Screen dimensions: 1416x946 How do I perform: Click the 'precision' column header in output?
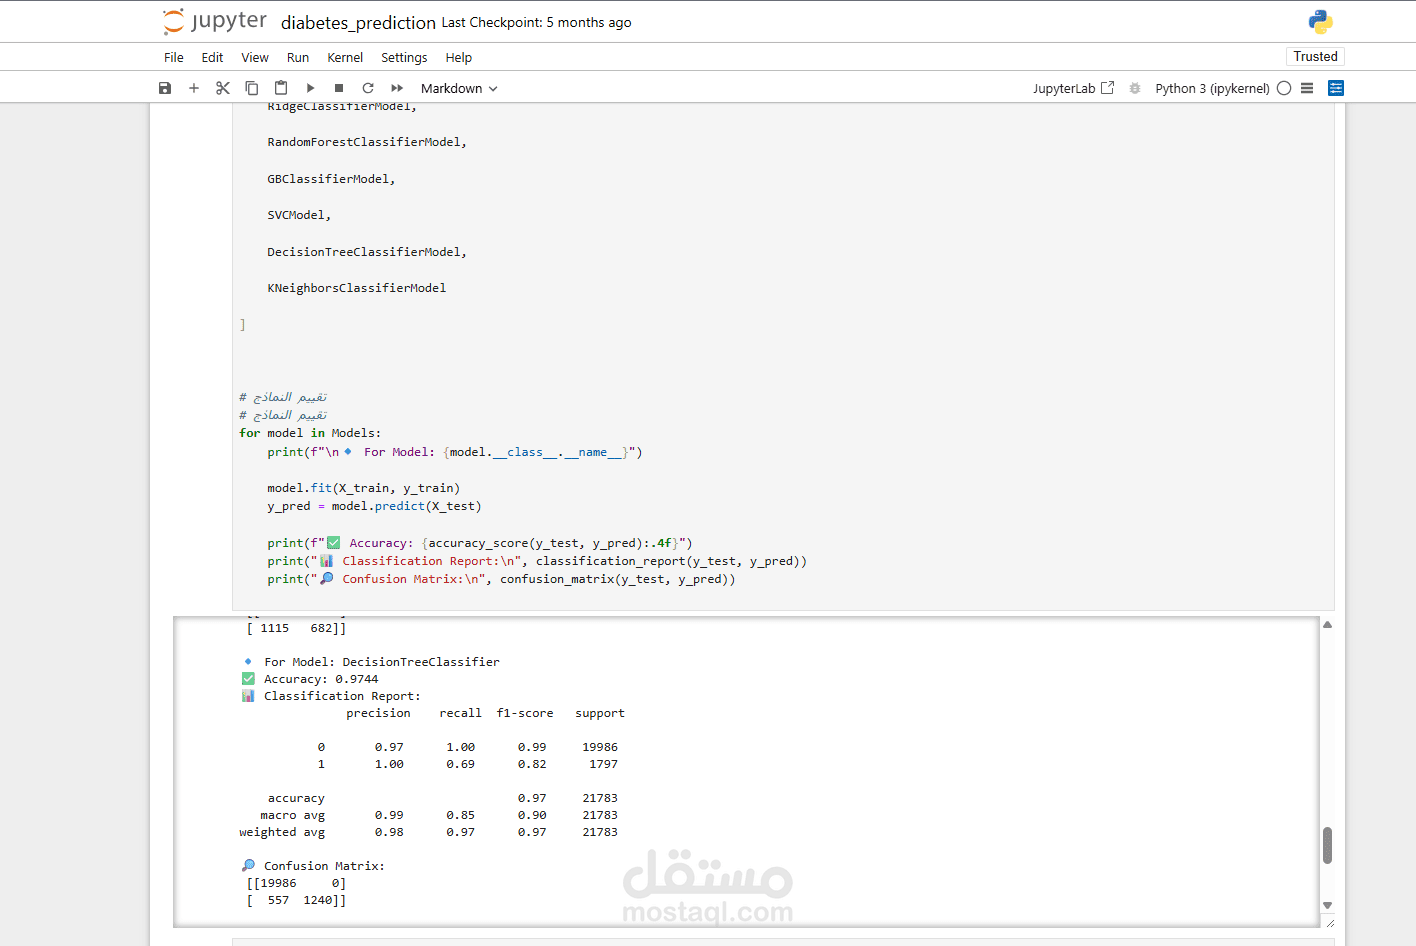[x=378, y=713]
